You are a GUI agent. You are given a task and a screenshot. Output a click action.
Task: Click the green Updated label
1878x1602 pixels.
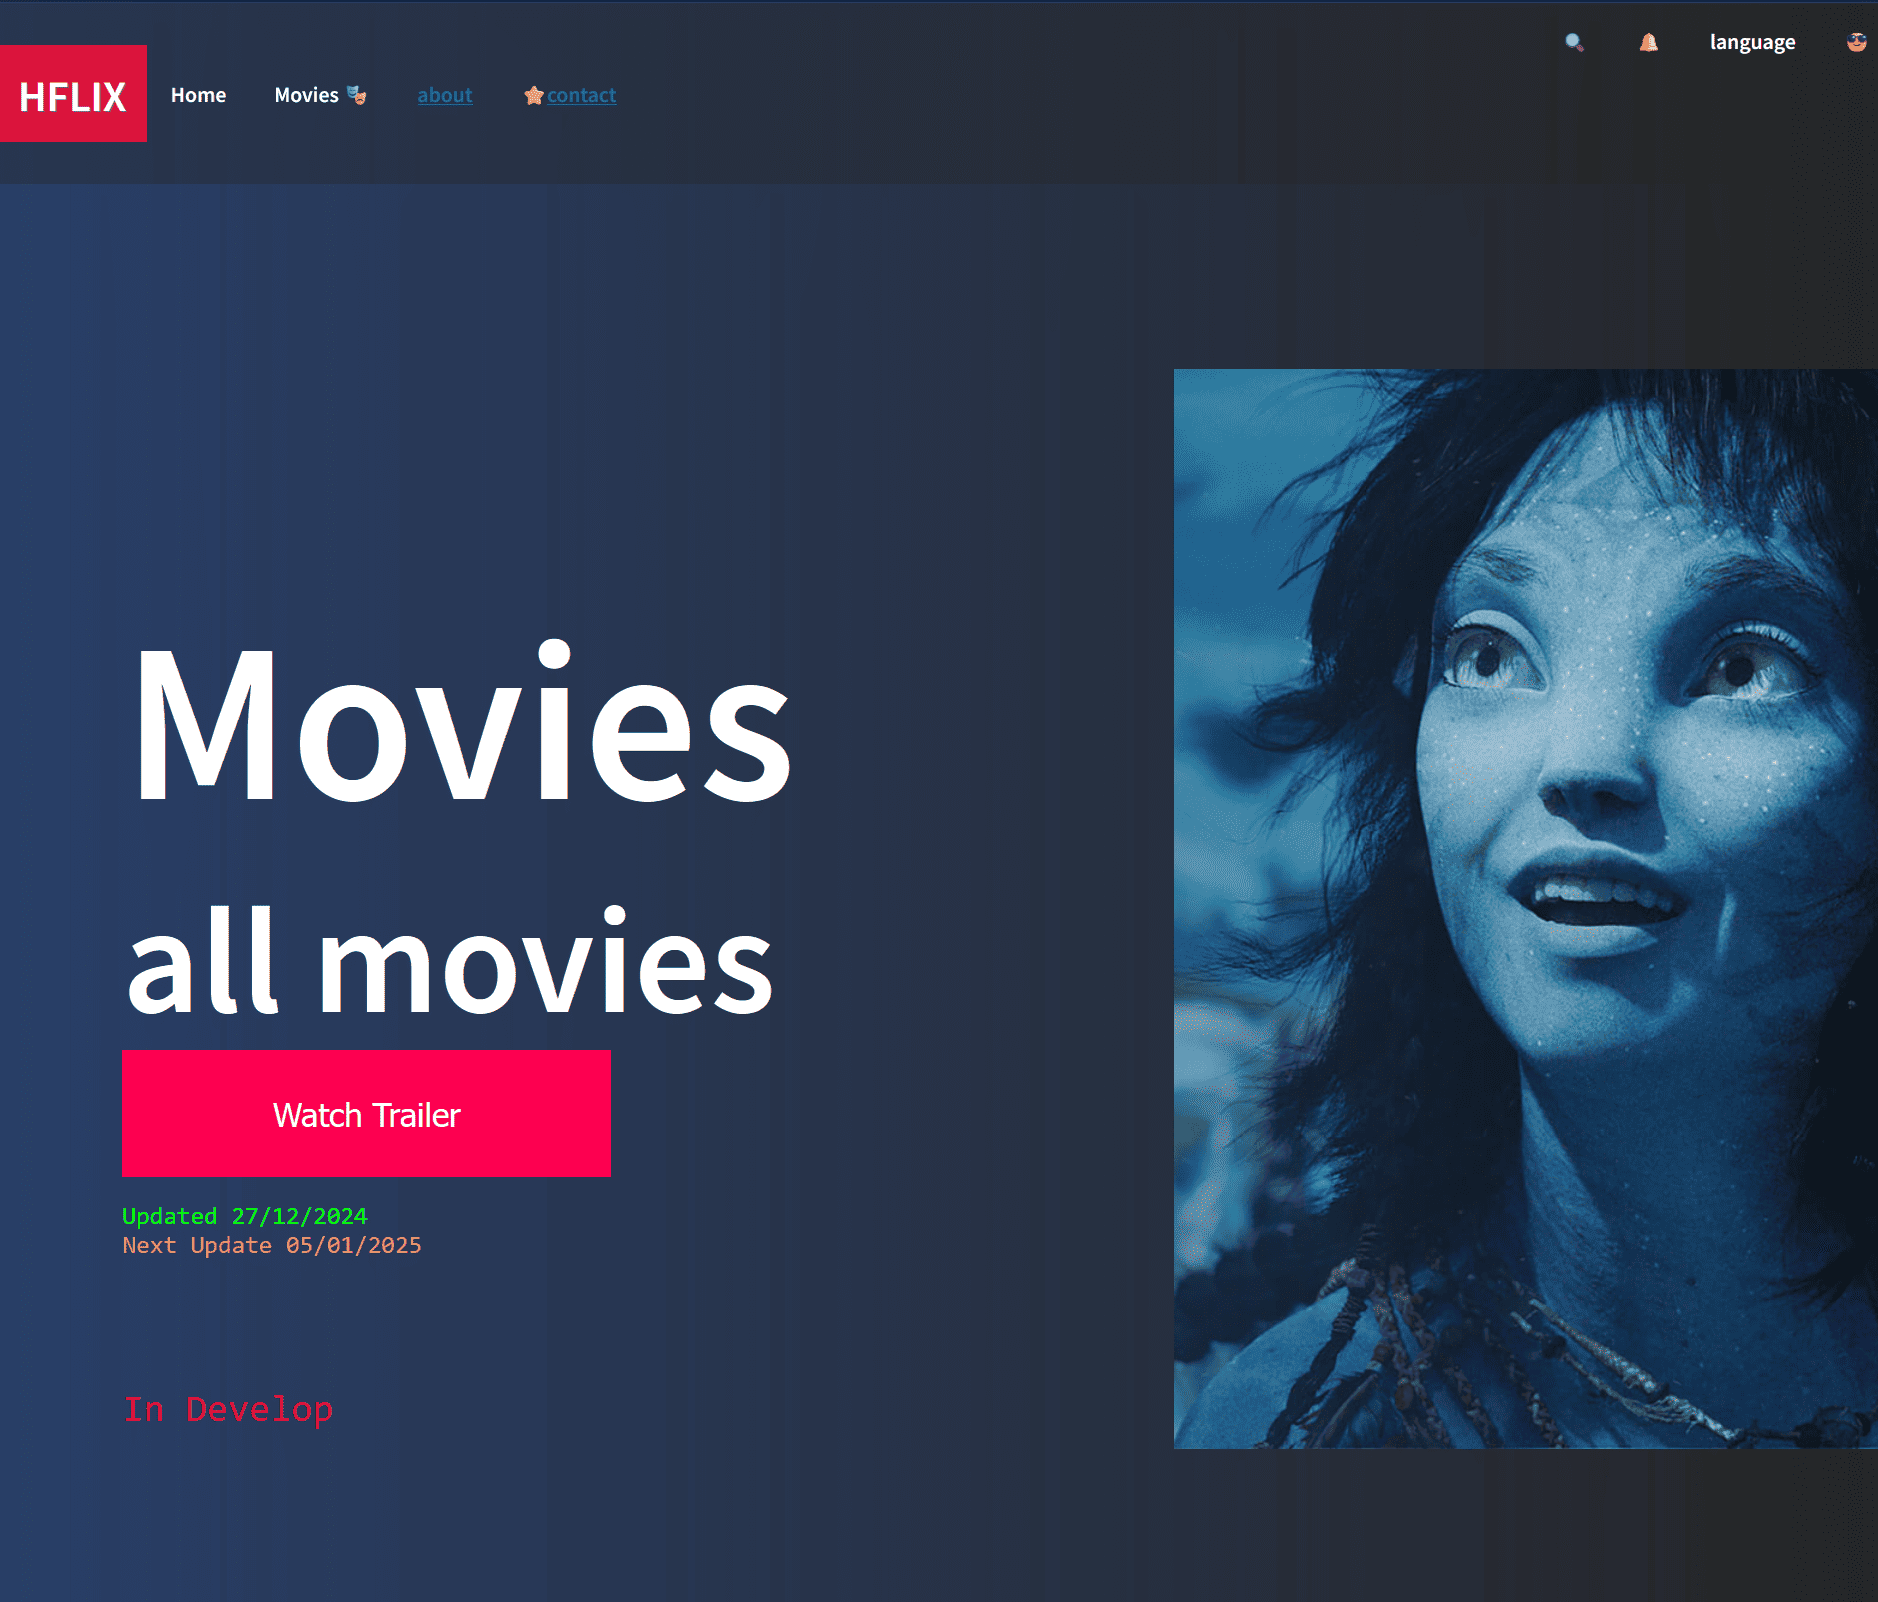coord(169,1216)
